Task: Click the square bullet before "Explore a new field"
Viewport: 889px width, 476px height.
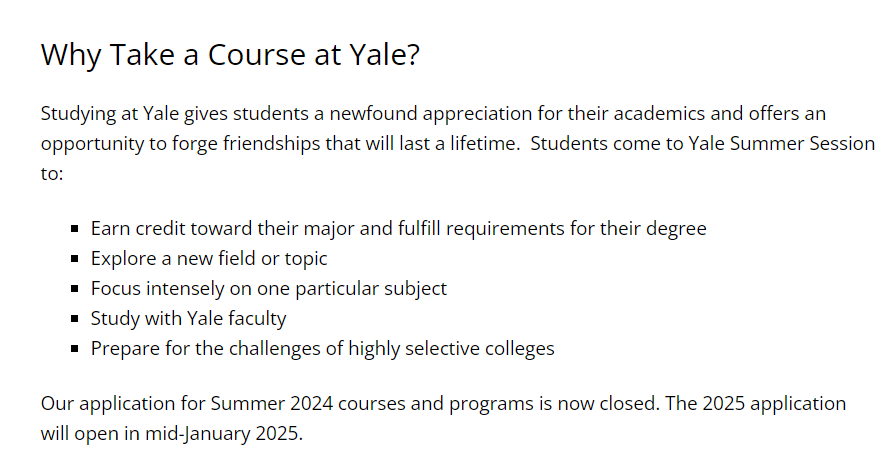Action: [76, 259]
